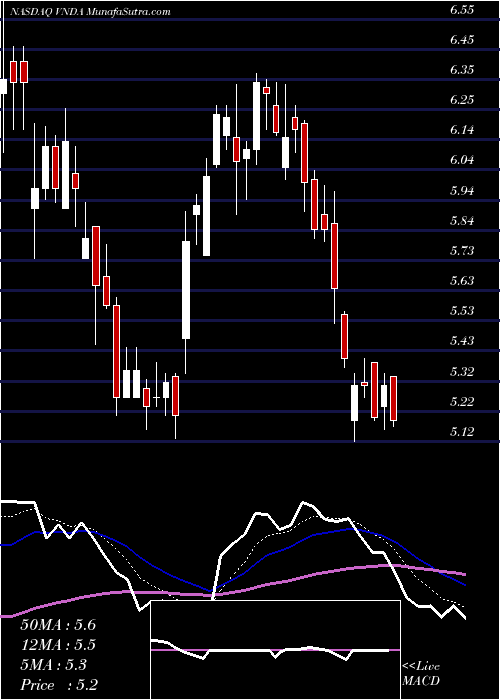The height and width of the screenshot is (700, 500).
Task: Click the NASDAQ VNDA MunafaSutra.com title
Action: [x=89, y=12]
